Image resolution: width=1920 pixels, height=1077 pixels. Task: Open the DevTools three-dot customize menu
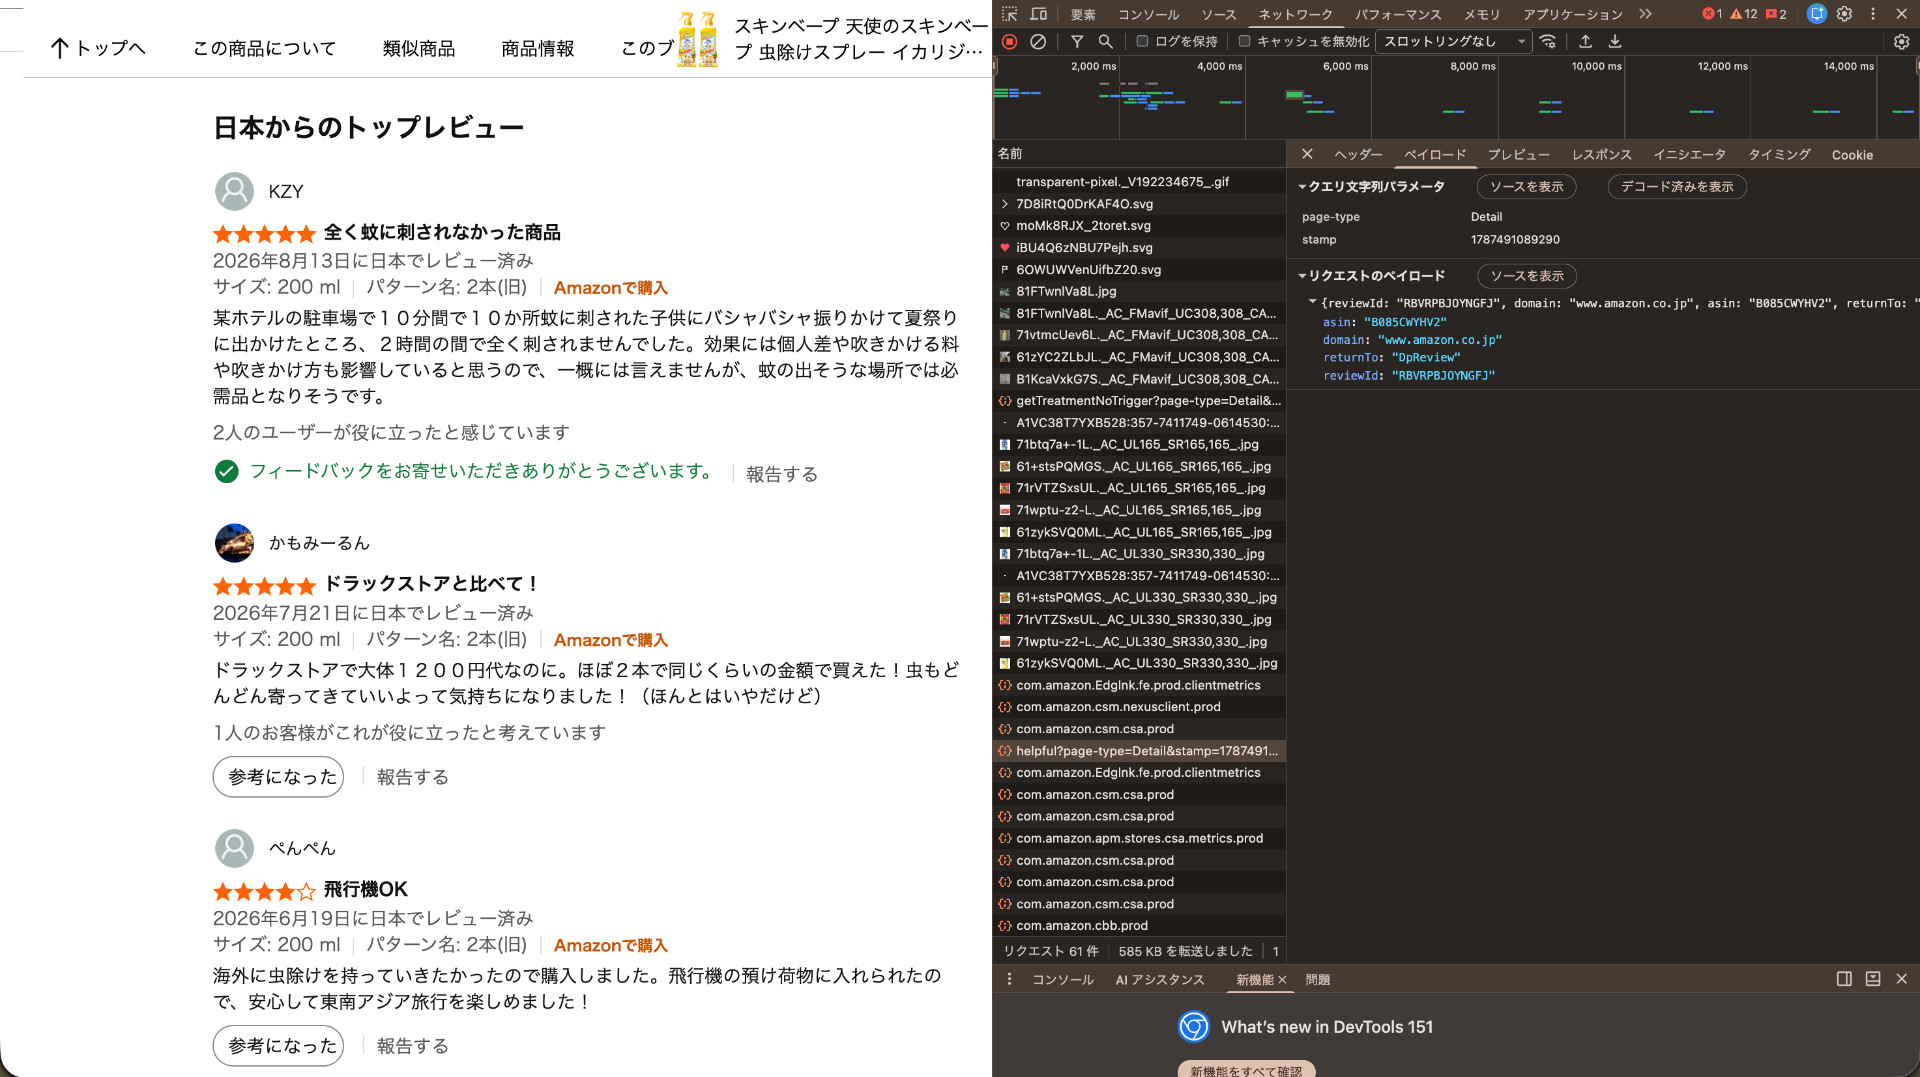pyautogui.click(x=1873, y=14)
